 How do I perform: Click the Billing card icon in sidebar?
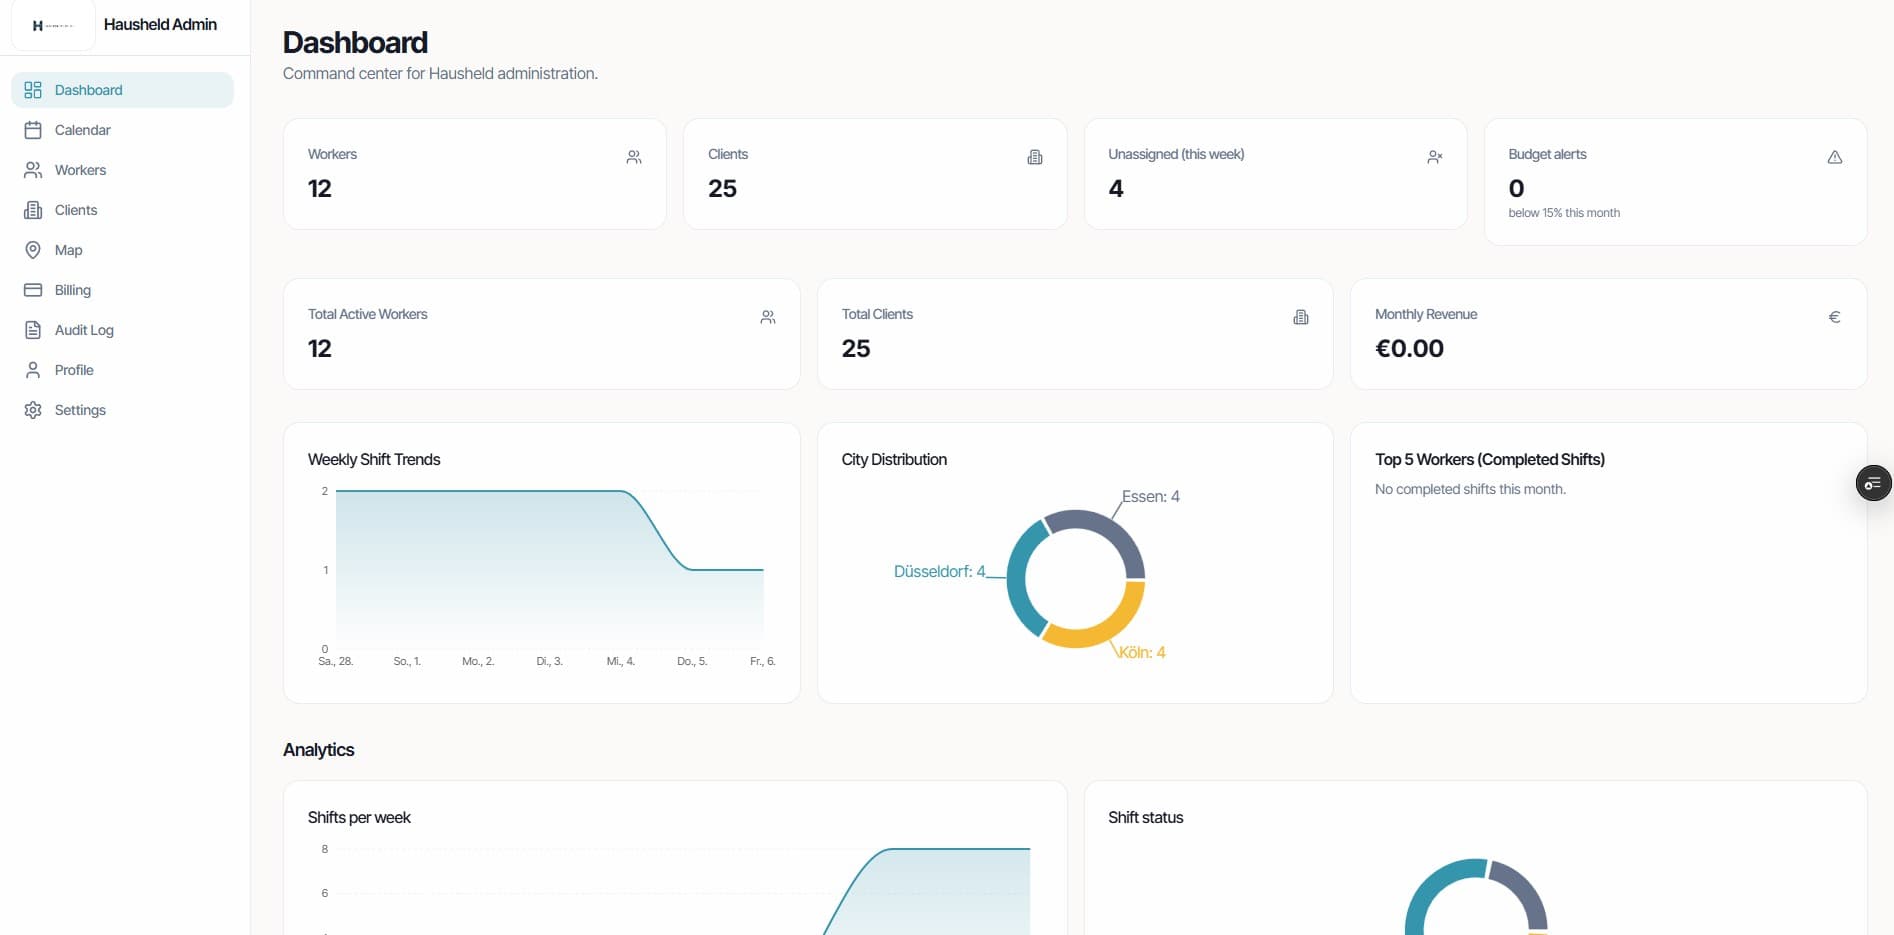(33, 290)
